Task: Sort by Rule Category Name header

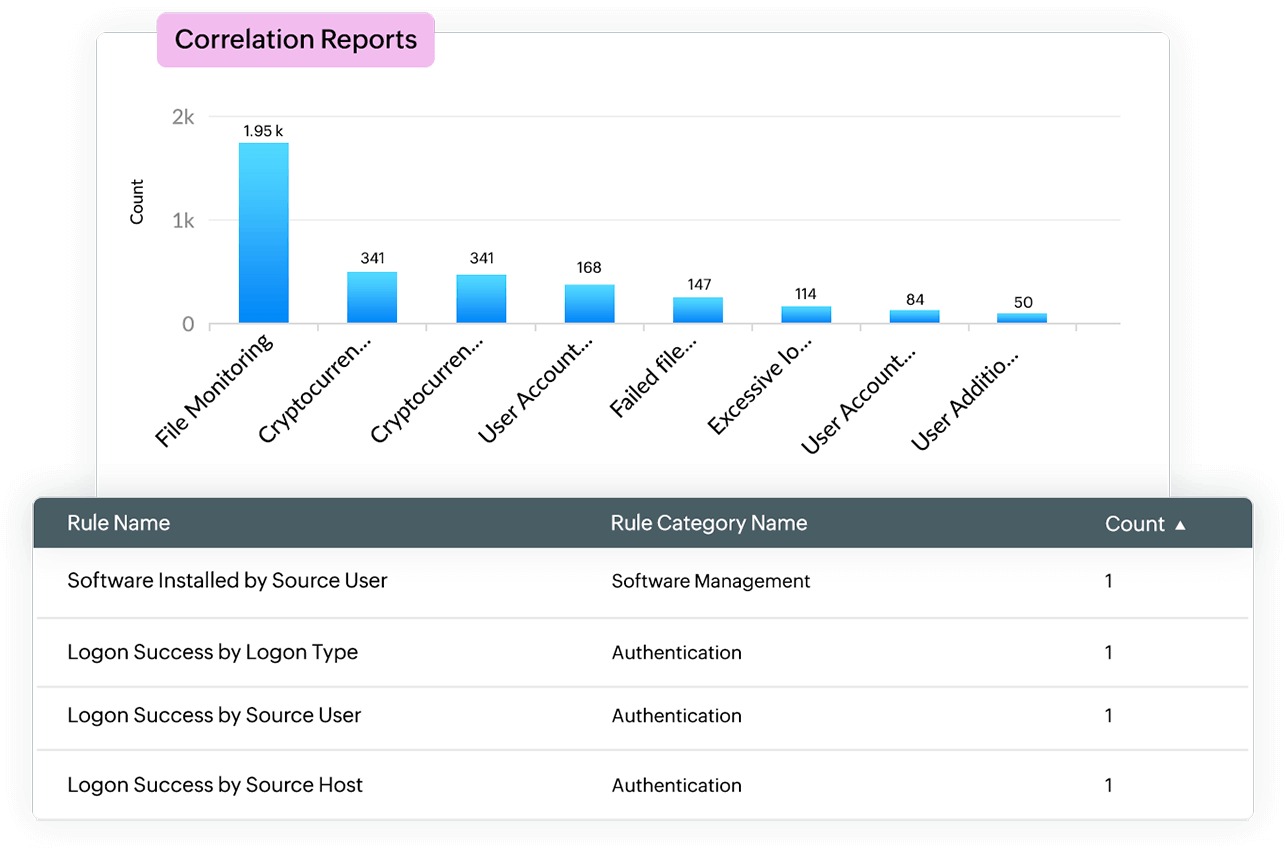Action: point(709,523)
